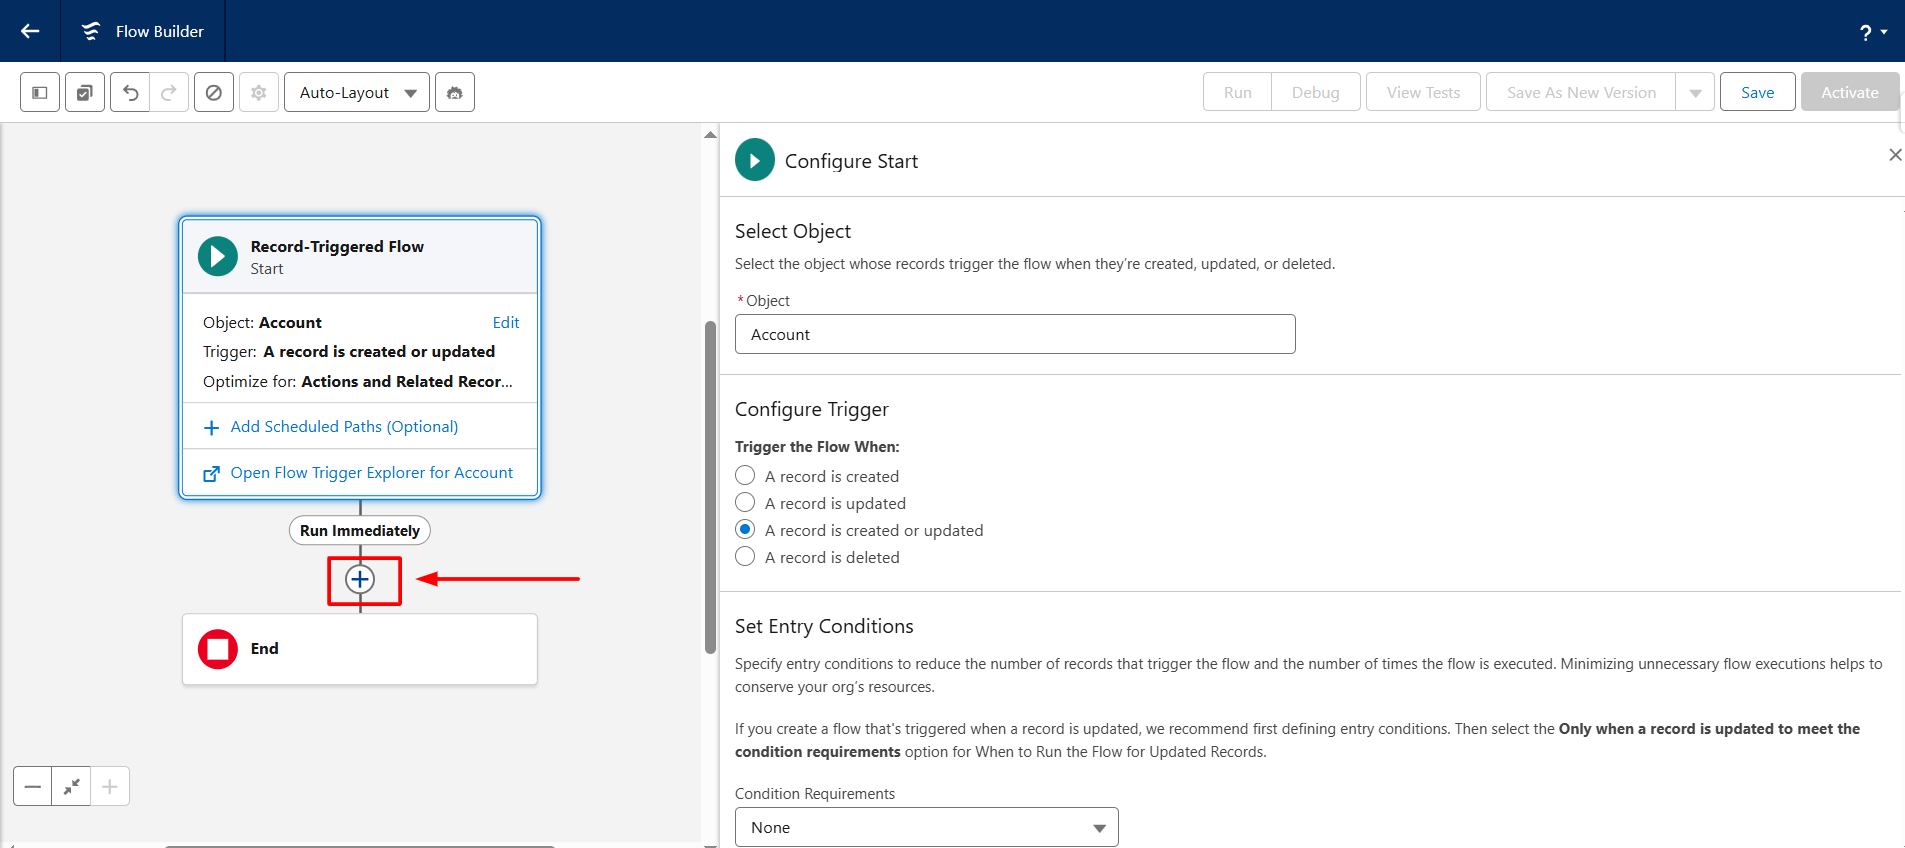Viewport: 1905px width, 848px height.
Task: Select 'A record is updated' trigger option
Action: (745, 503)
